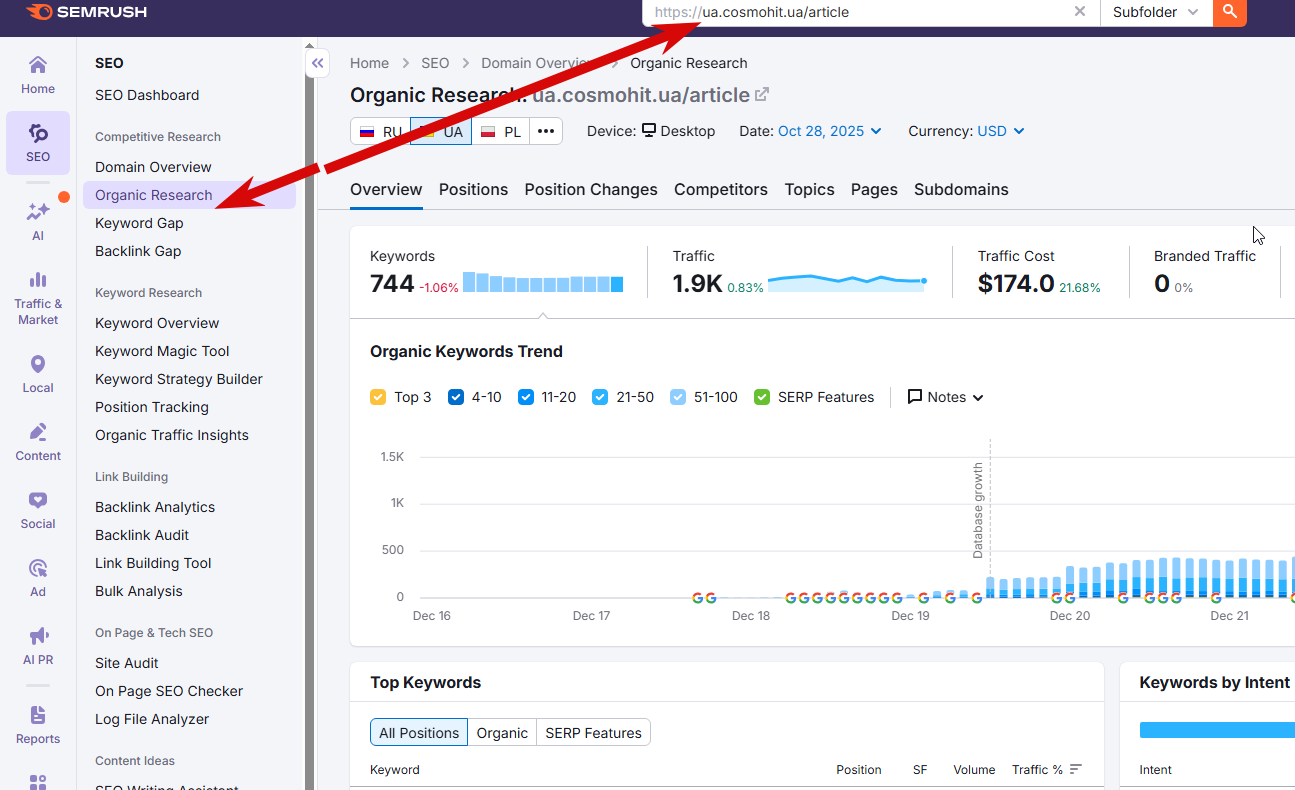Click the Traffic Cost value $174.0
This screenshot has width=1295, height=790.
point(1016,284)
